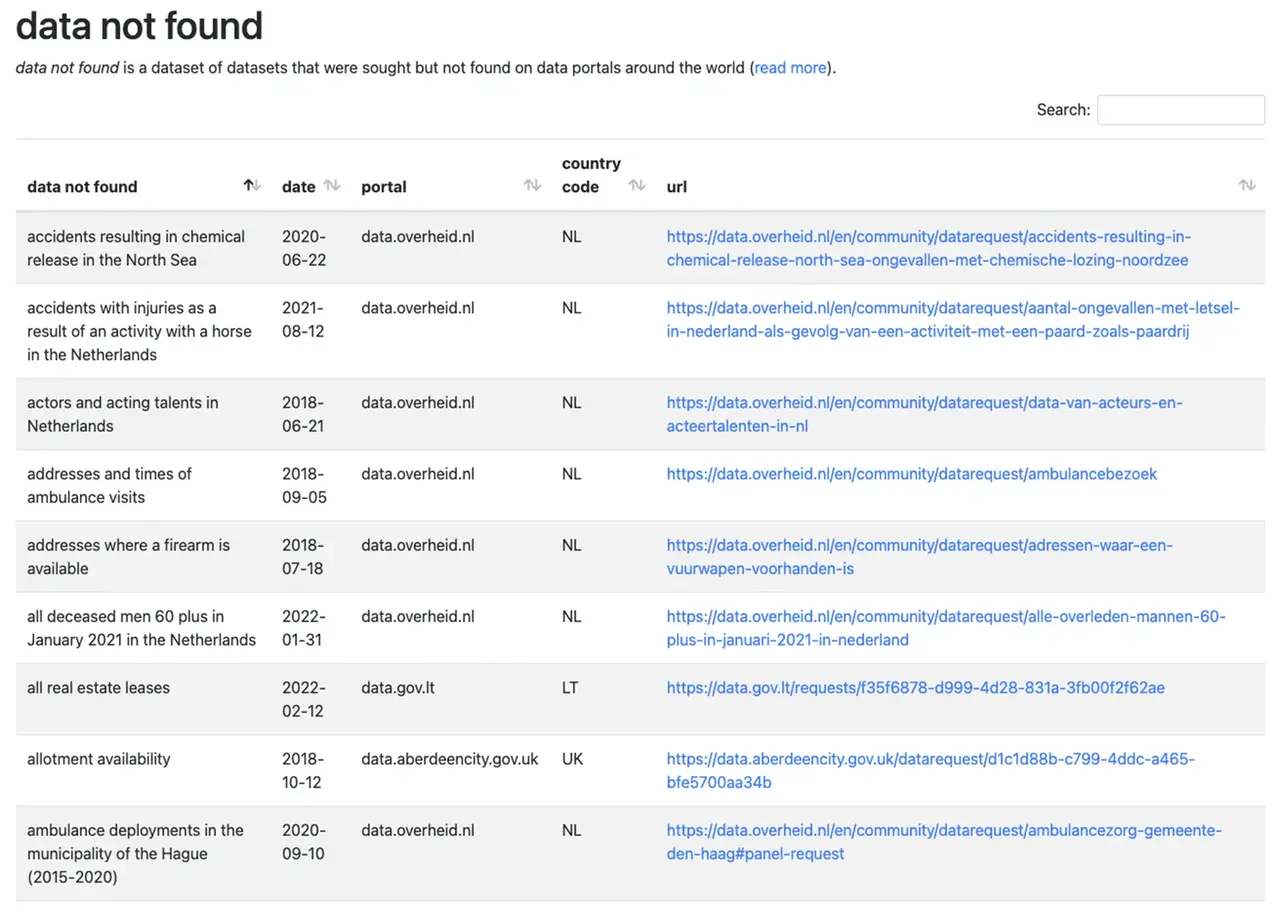Sort by url using its arrow icon
Screen dimensions: 1280x912
(x=1246, y=185)
